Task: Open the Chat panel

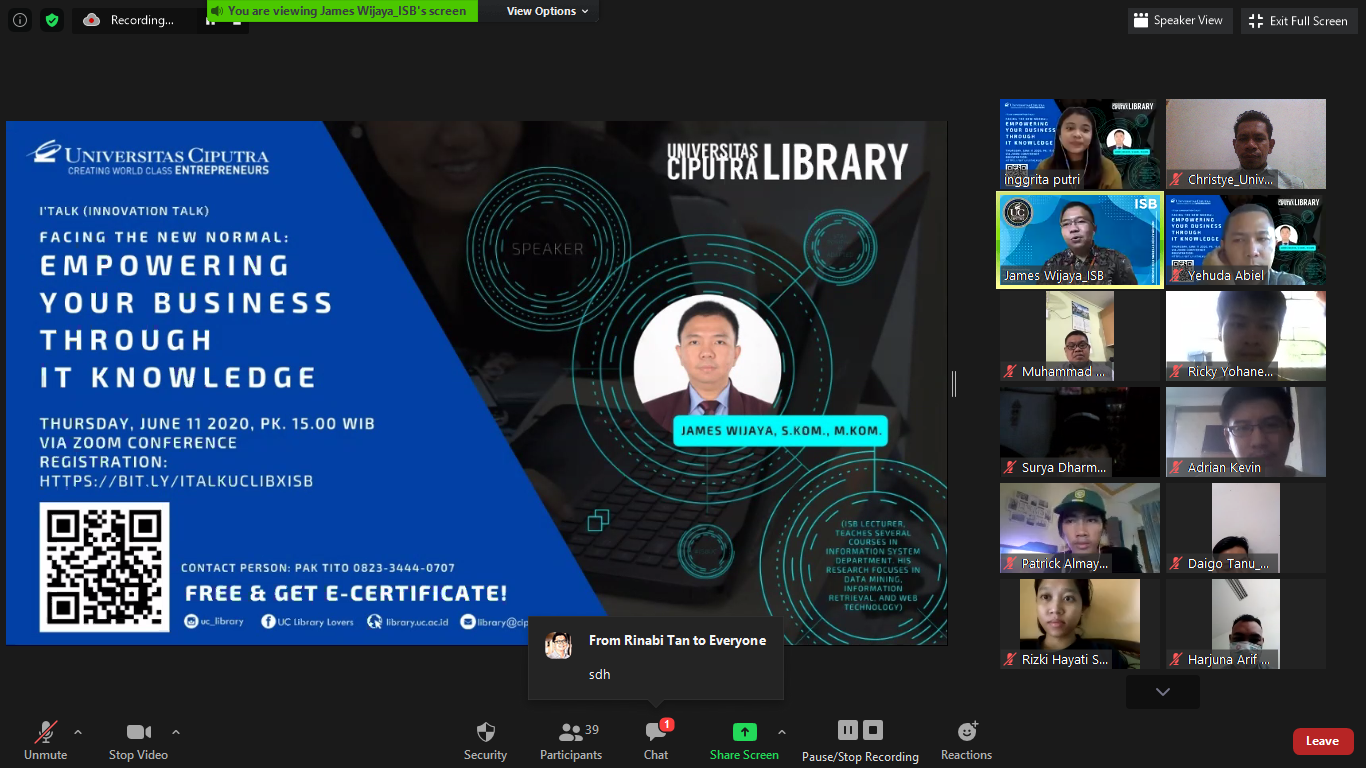Action: (656, 740)
